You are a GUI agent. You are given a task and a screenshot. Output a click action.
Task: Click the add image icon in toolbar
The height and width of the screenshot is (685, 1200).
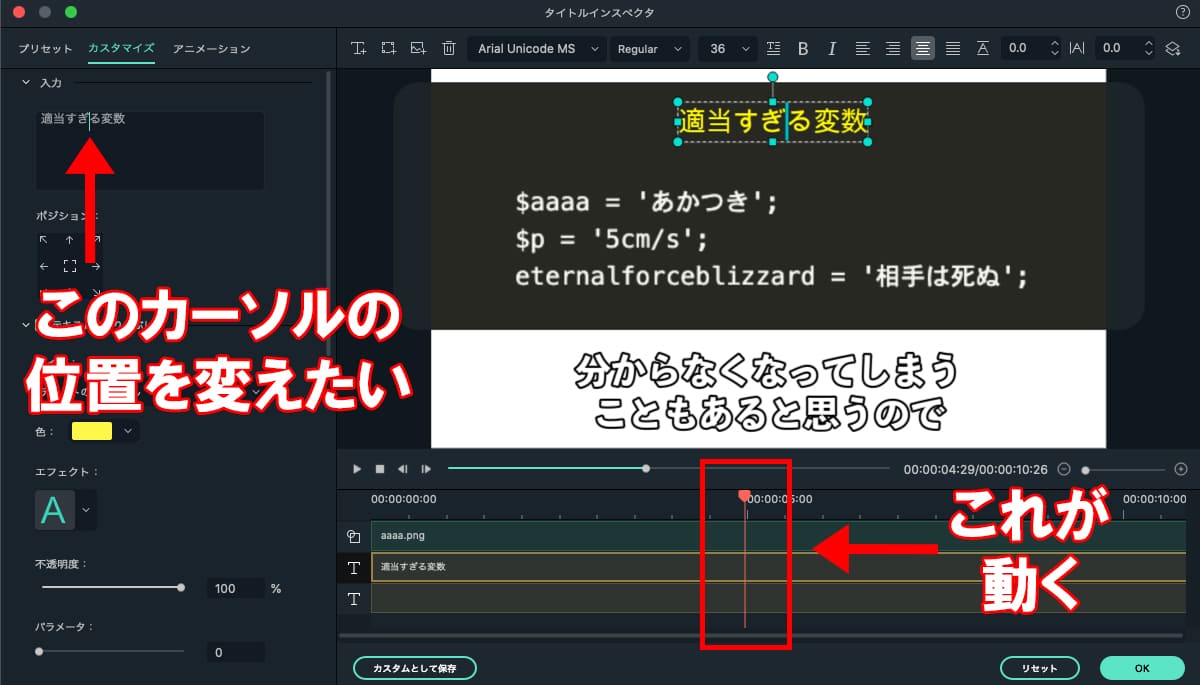(x=418, y=48)
